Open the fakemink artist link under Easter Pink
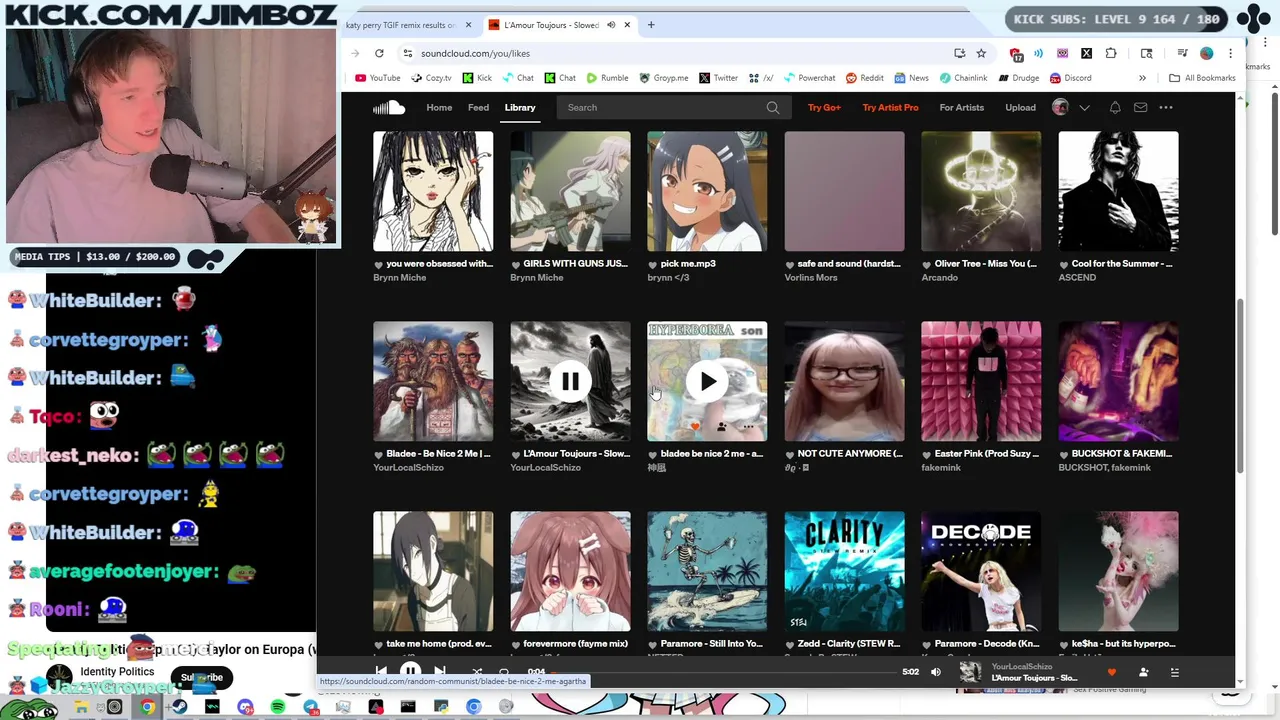The width and height of the screenshot is (1280, 720). (941, 468)
